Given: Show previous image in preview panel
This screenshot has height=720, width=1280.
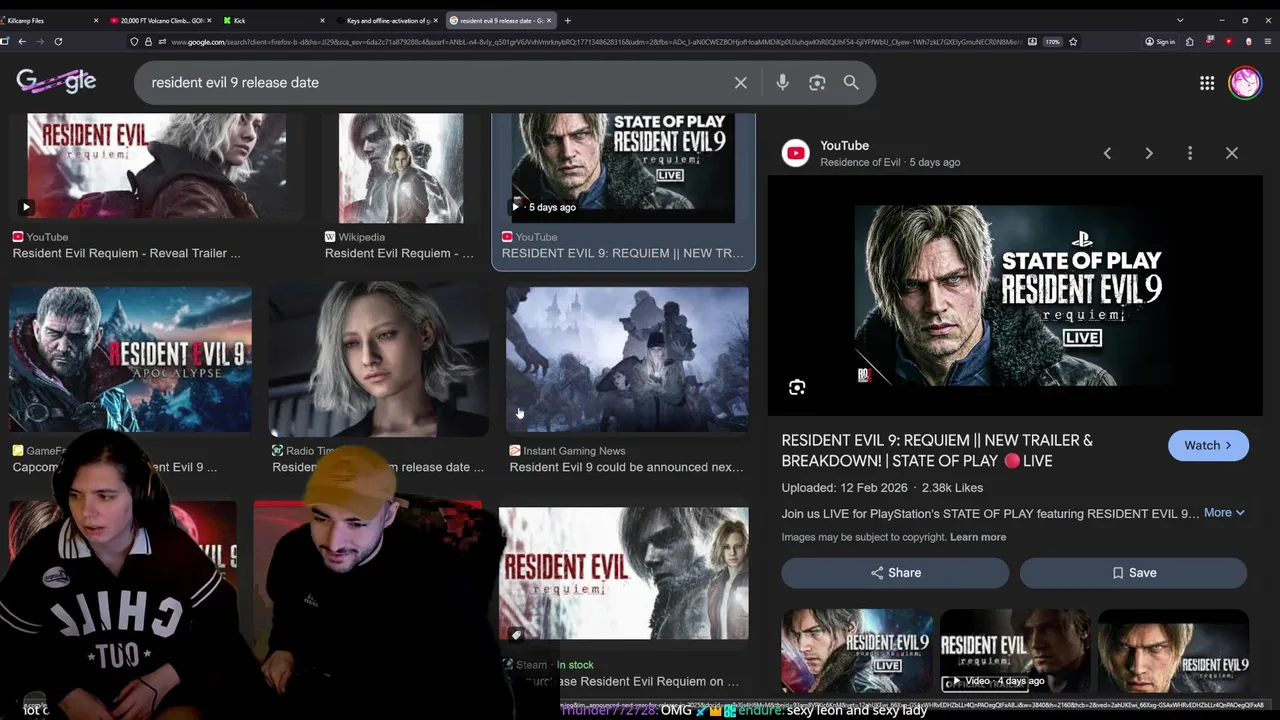Looking at the screenshot, I should (1107, 153).
